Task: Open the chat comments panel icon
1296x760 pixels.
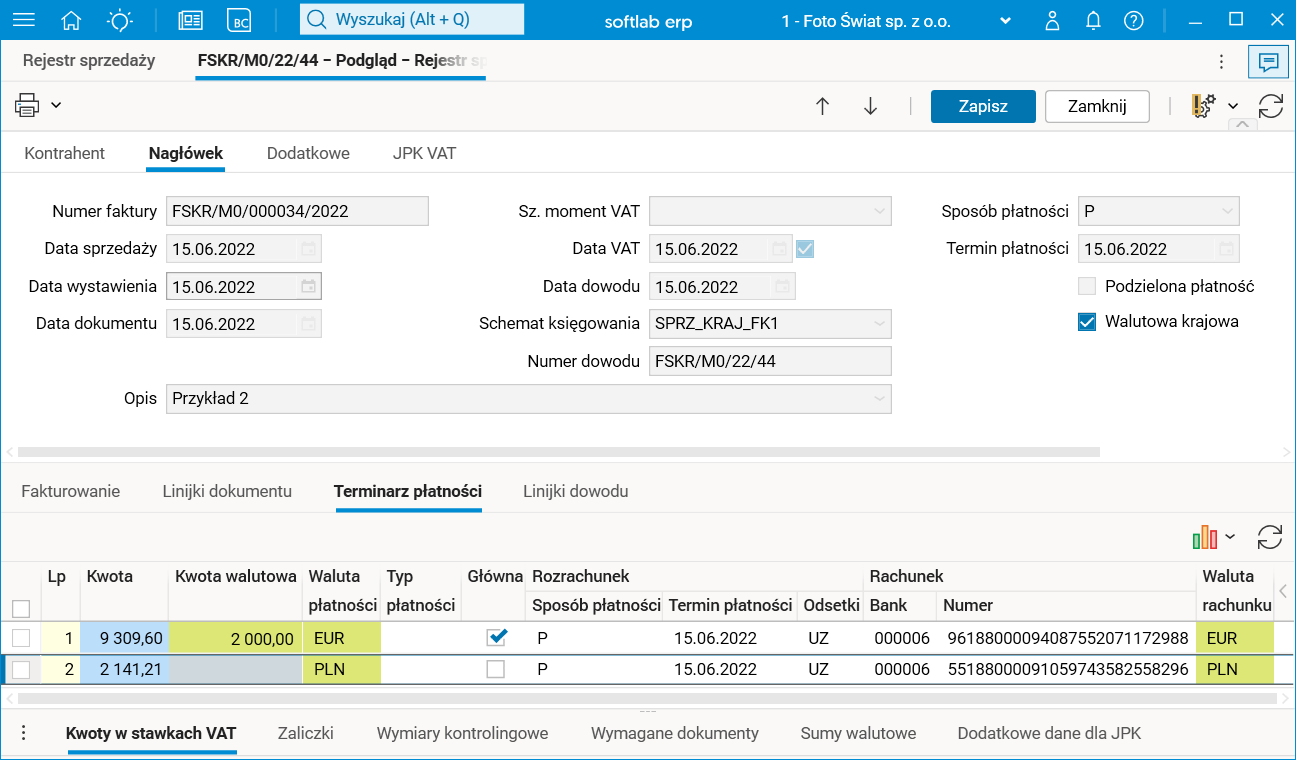Action: pos(1268,61)
